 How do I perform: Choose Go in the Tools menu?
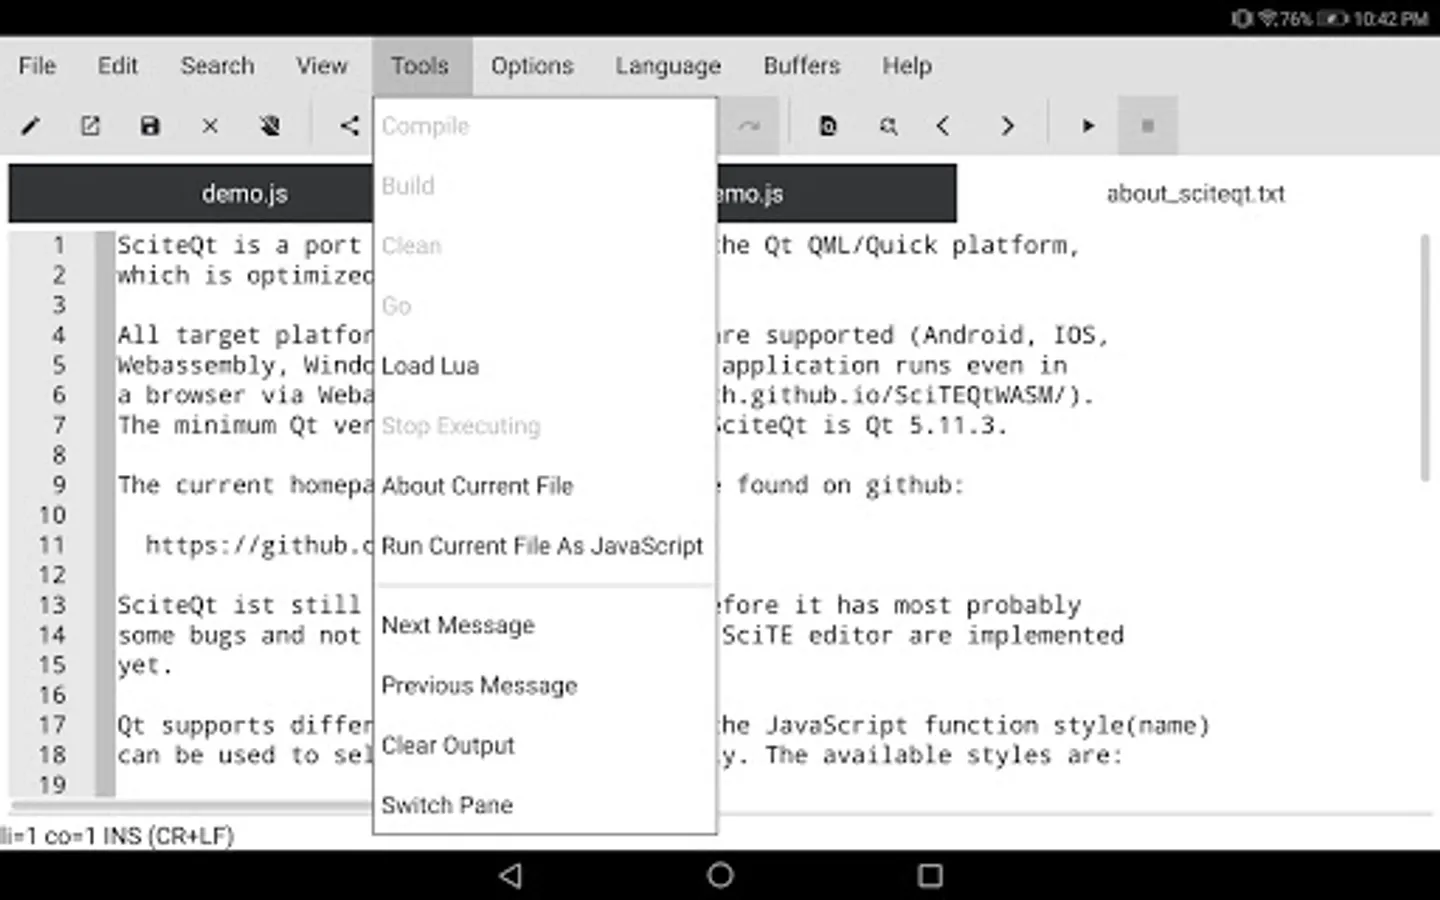point(545,306)
